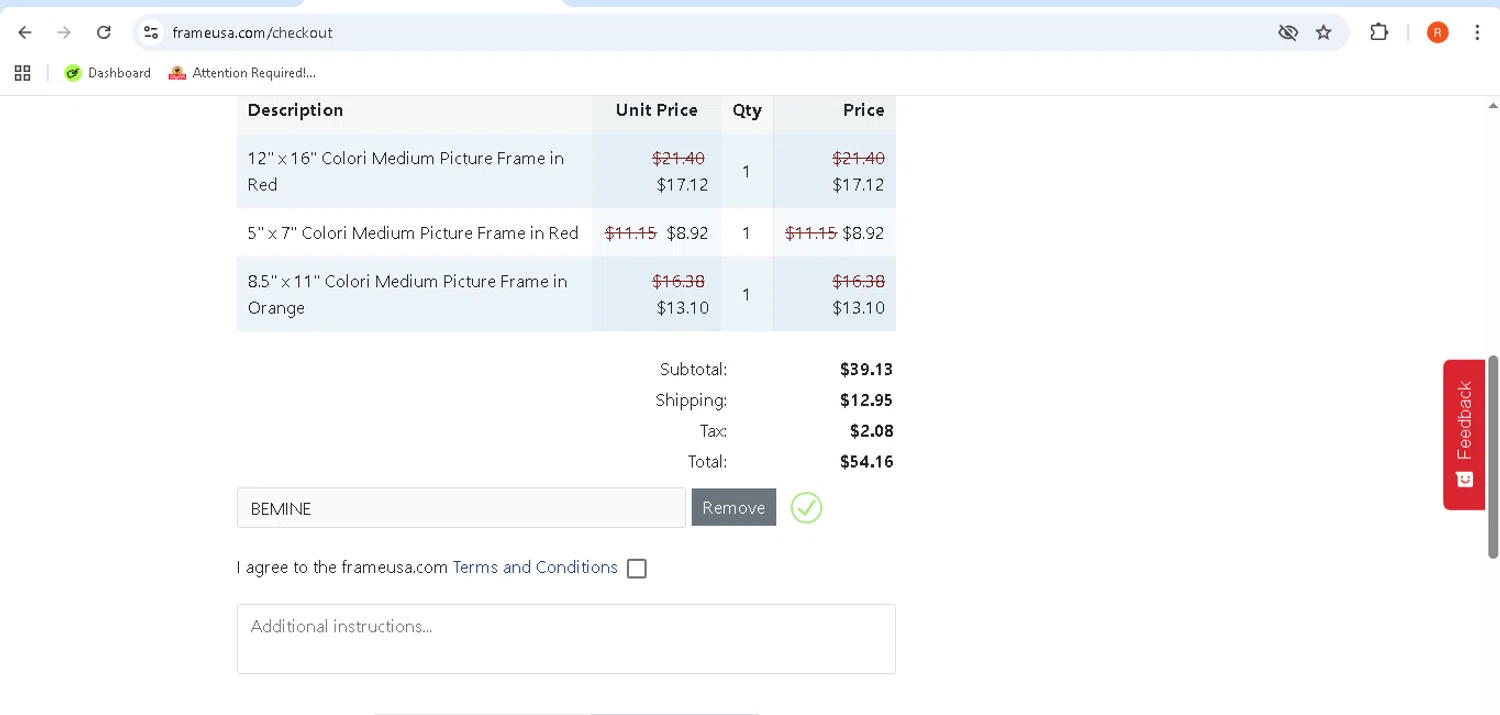Open the Chrome profile avatar
Screen dimensions: 1500x715
click(x=1438, y=32)
